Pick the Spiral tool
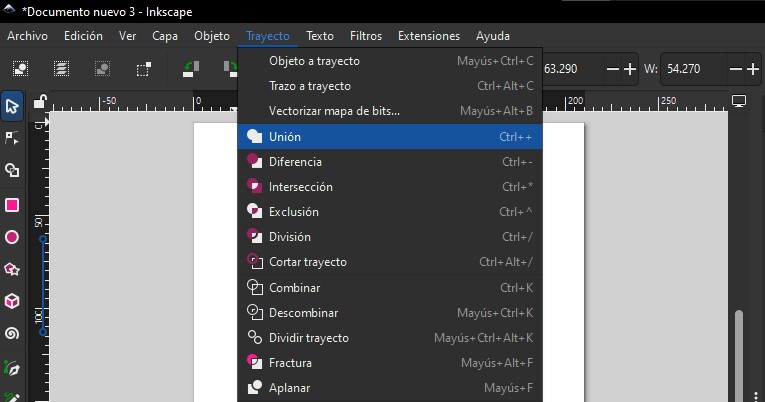The width and height of the screenshot is (765, 402). (x=12, y=333)
